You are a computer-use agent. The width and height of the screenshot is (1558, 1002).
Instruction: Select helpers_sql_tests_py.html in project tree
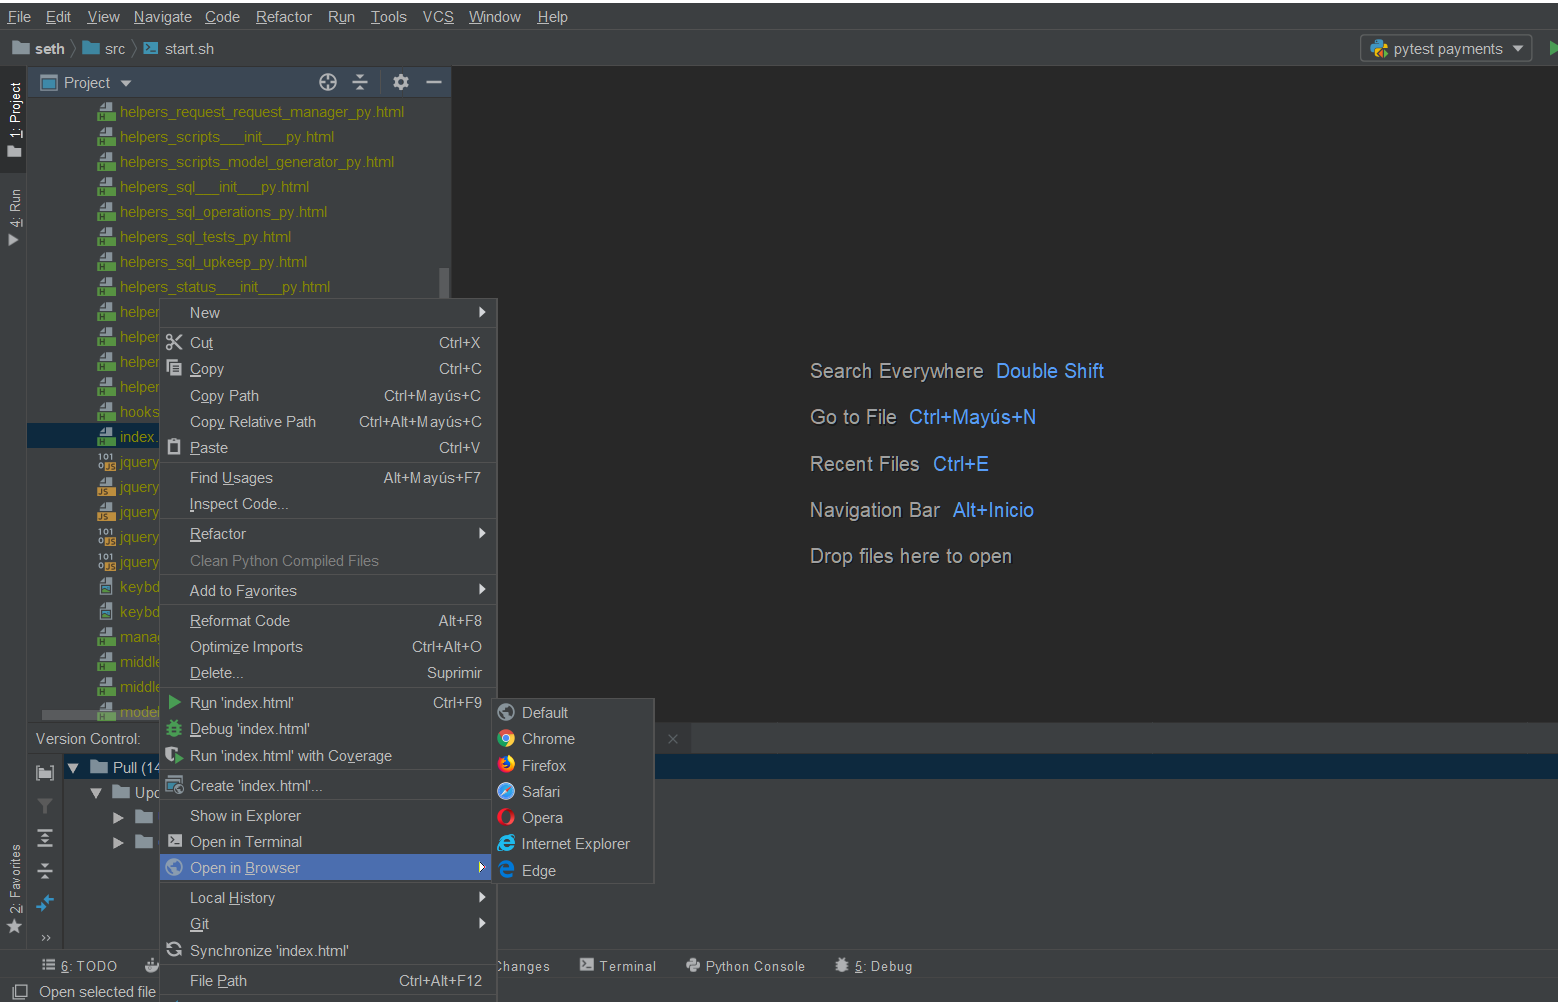(x=205, y=237)
